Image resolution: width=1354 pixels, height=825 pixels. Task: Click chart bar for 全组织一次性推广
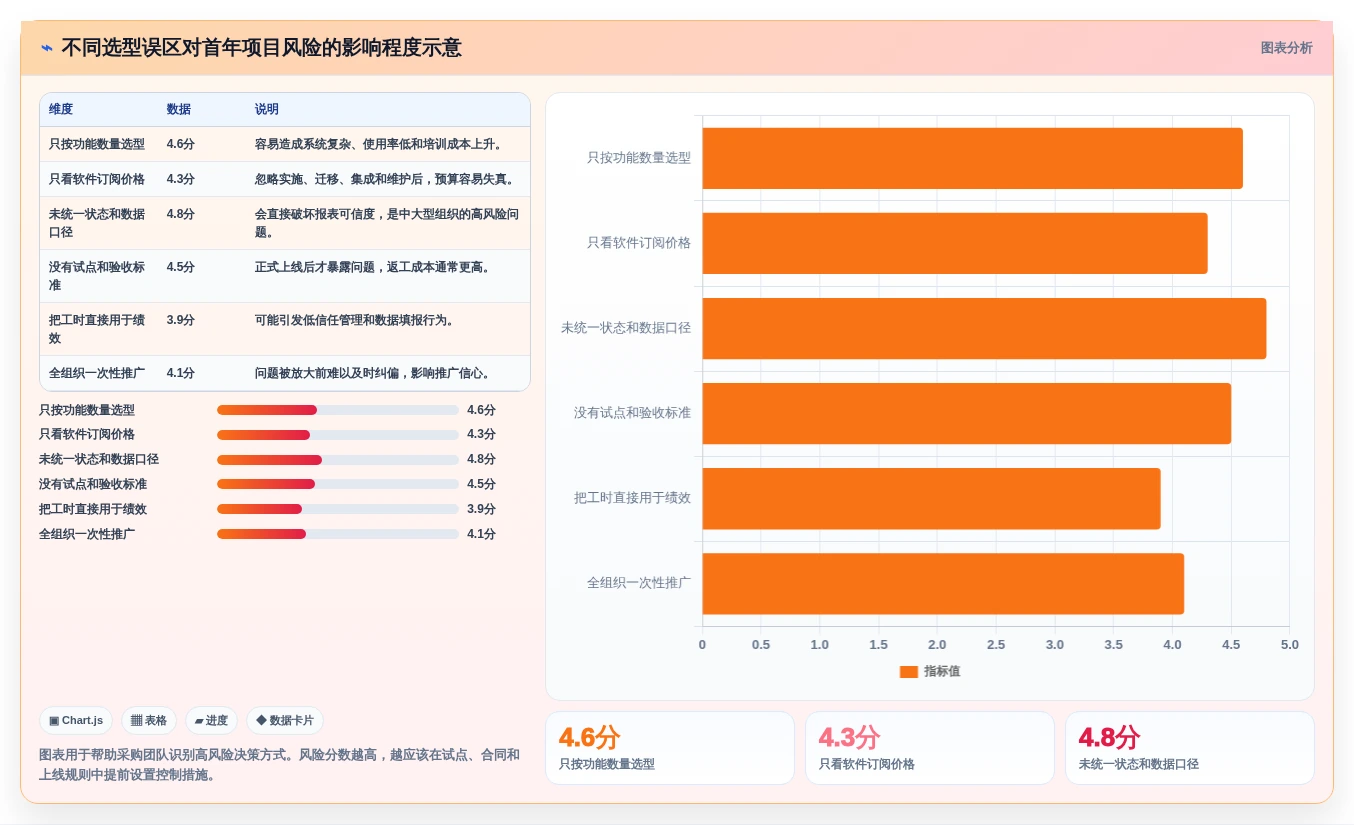[943, 583]
